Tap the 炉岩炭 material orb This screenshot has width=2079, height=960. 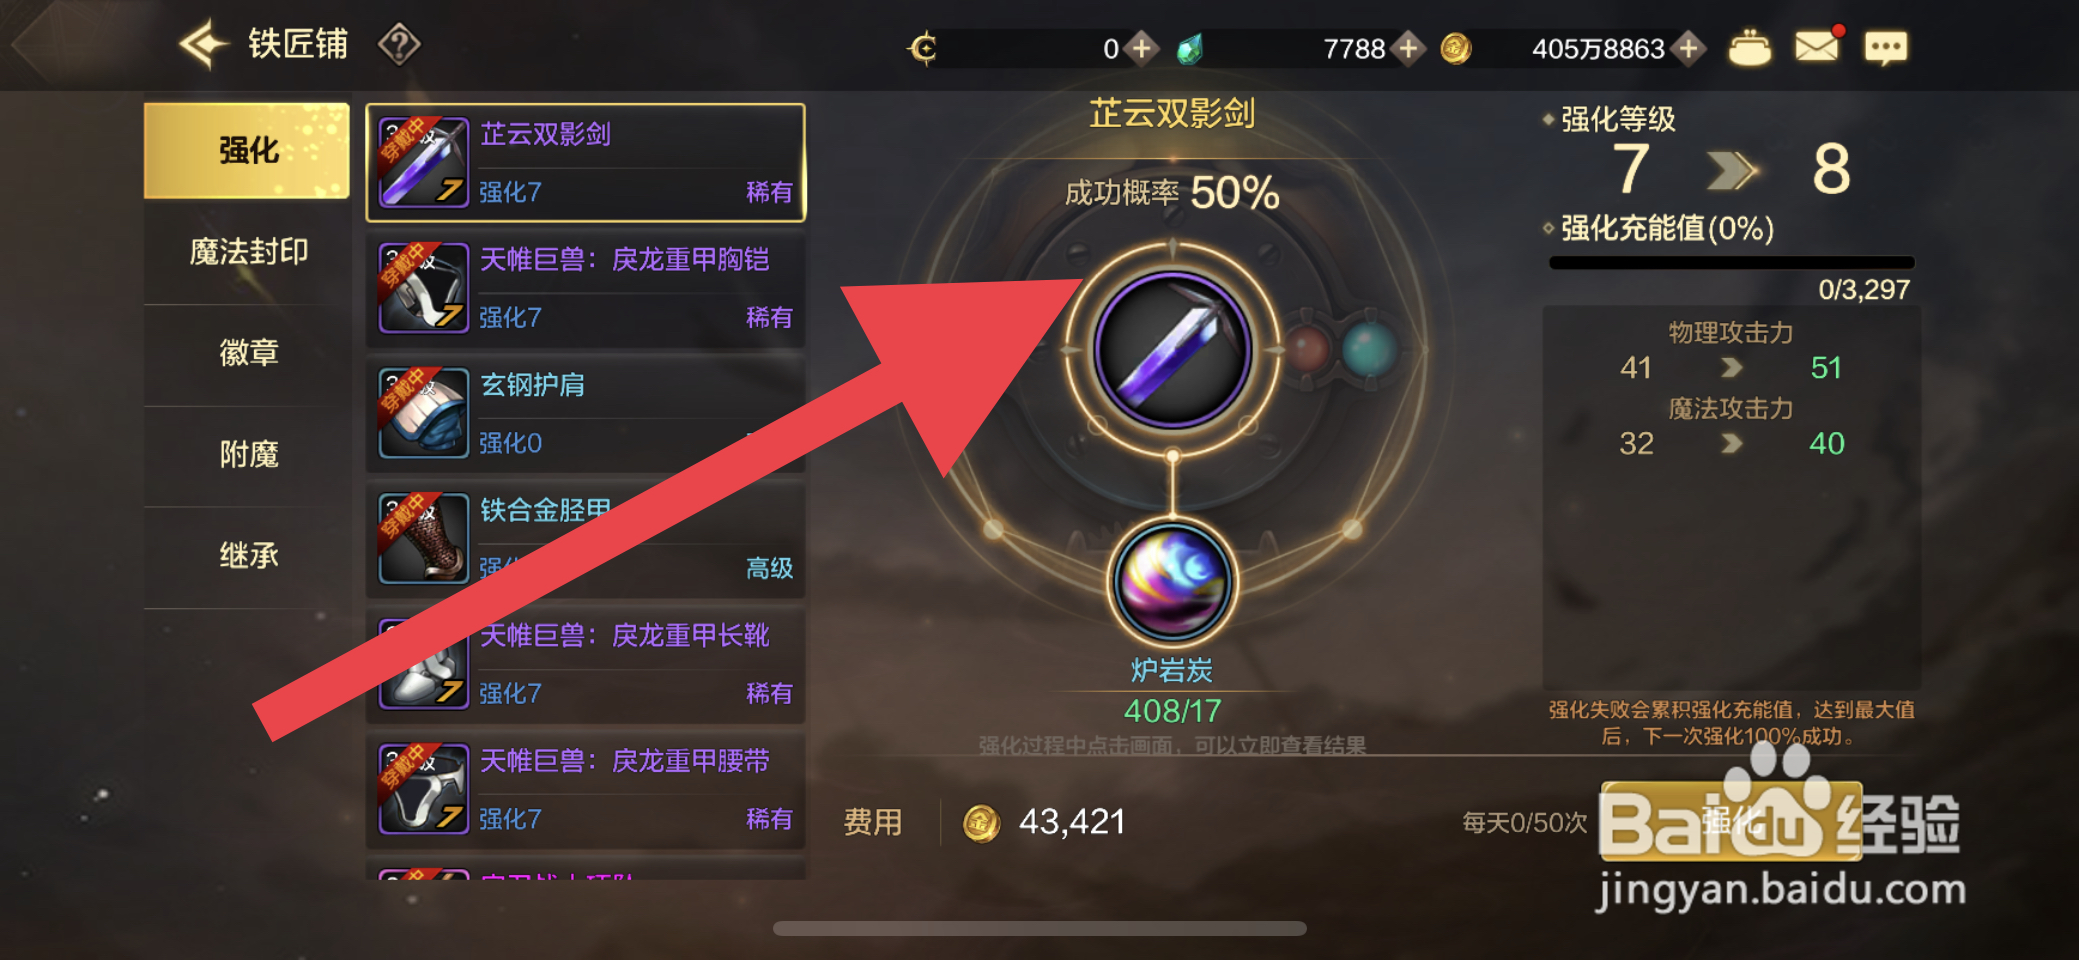coord(1172,582)
